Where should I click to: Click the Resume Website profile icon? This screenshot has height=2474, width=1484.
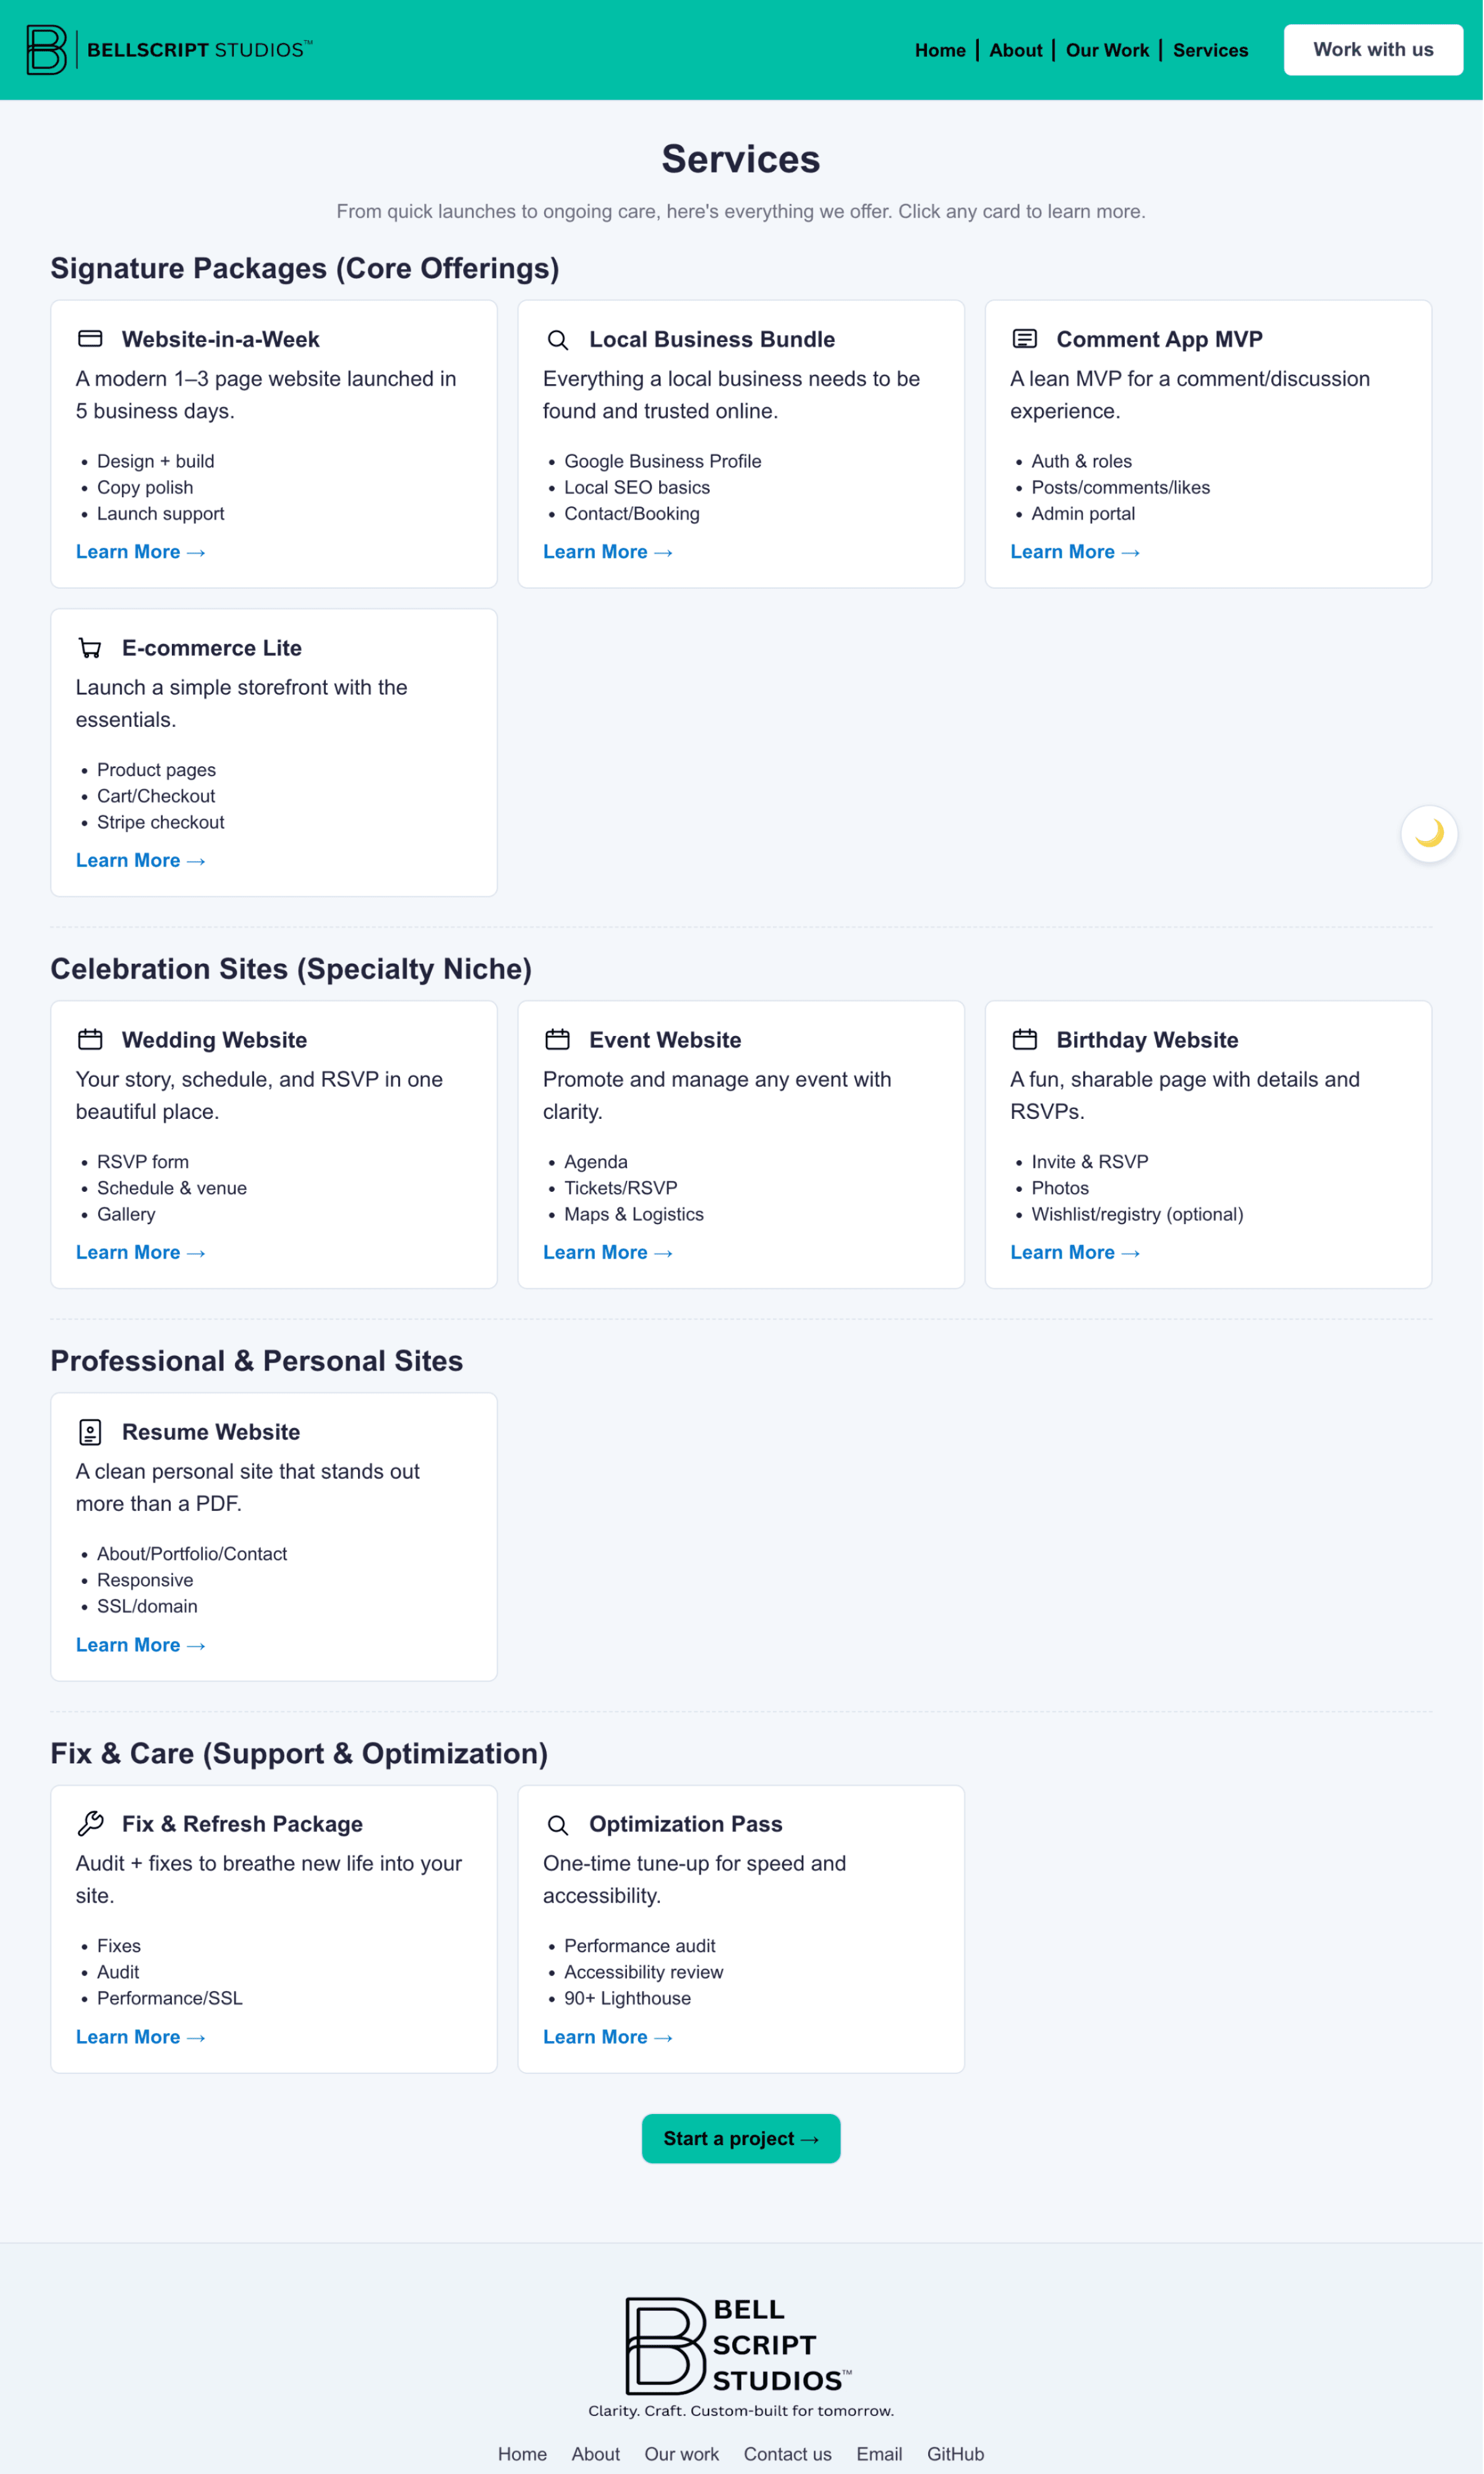pyautogui.click(x=90, y=1432)
